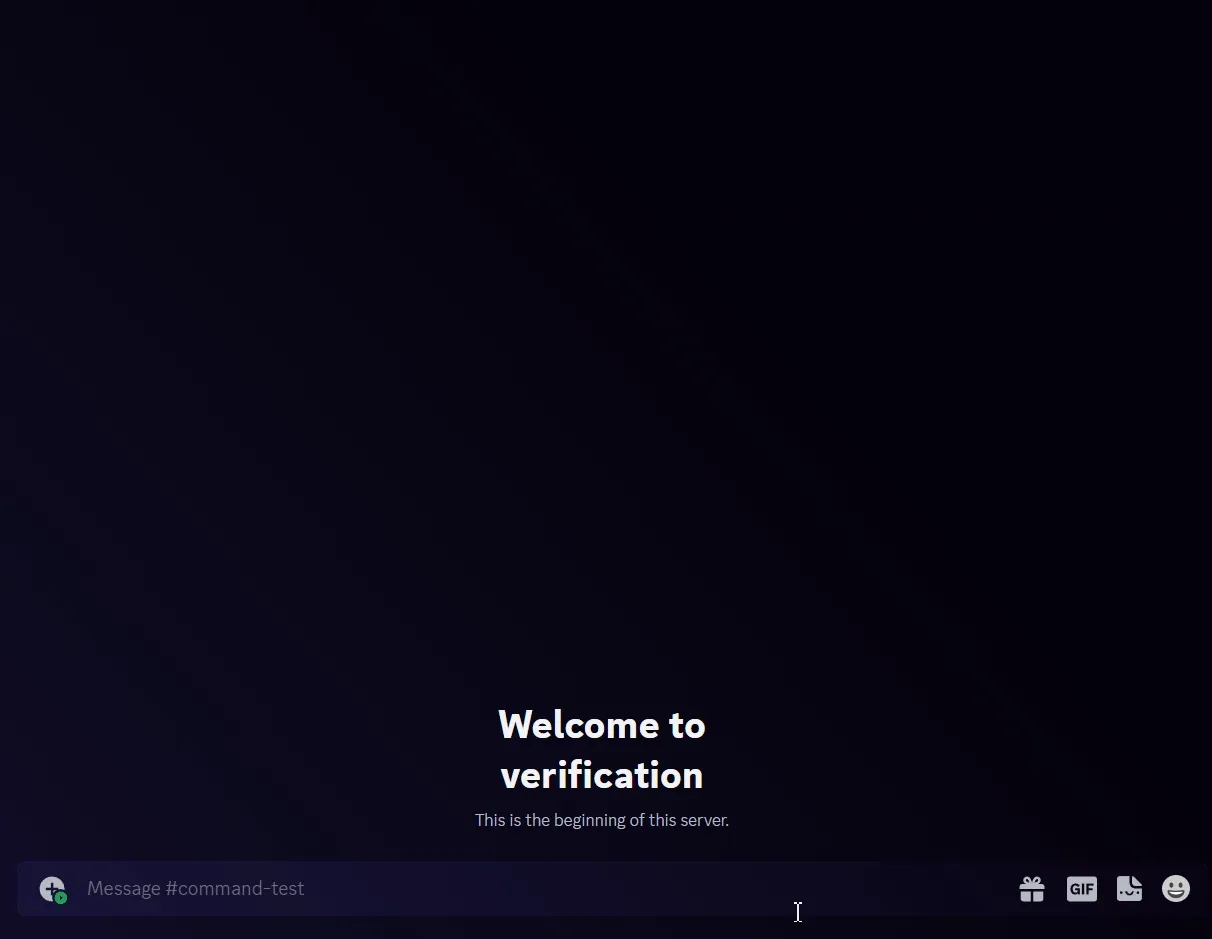Click the "Welcome to" line of the heading
The width and height of the screenshot is (1212, 939).
pos(602,725)
